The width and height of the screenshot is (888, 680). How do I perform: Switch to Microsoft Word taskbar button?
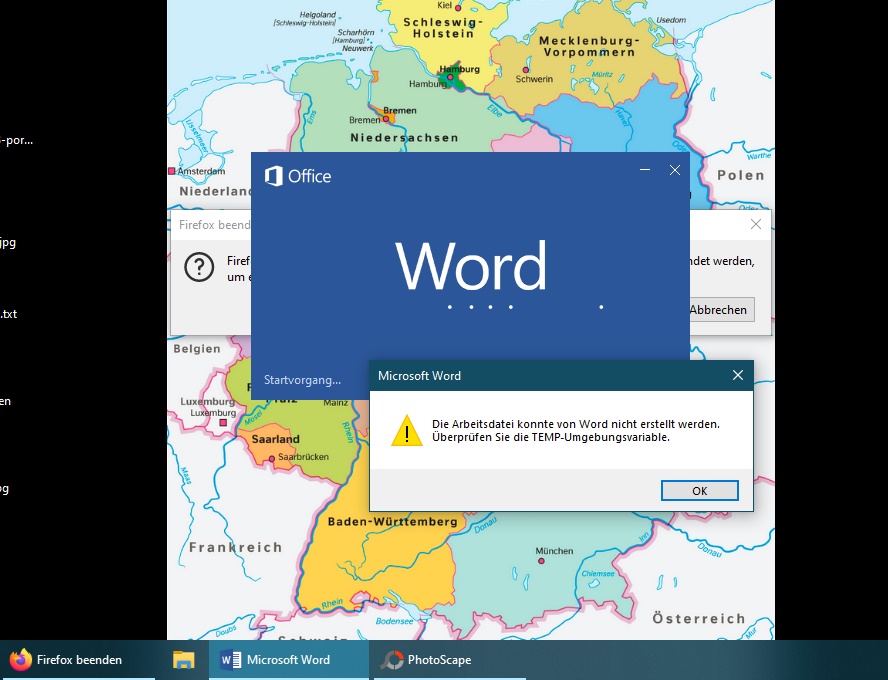[x=289, y=660]
